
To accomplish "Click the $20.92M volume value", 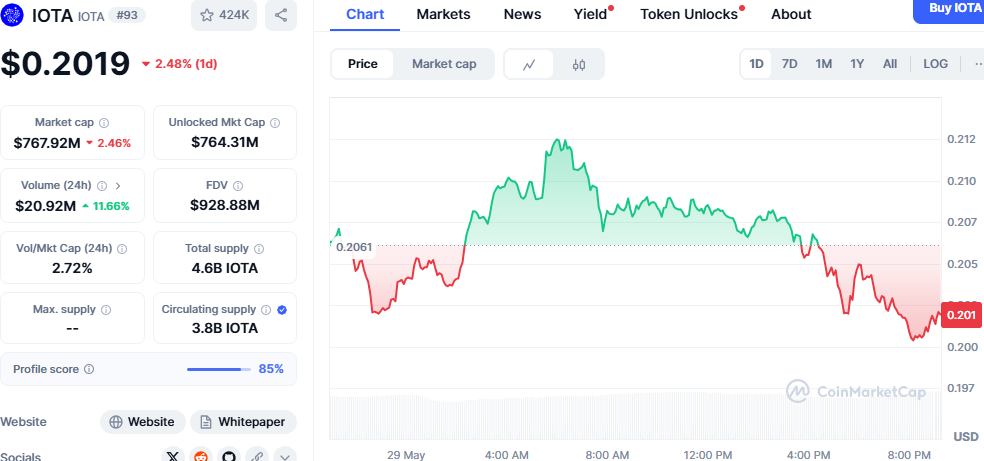I will pos(45,205).
